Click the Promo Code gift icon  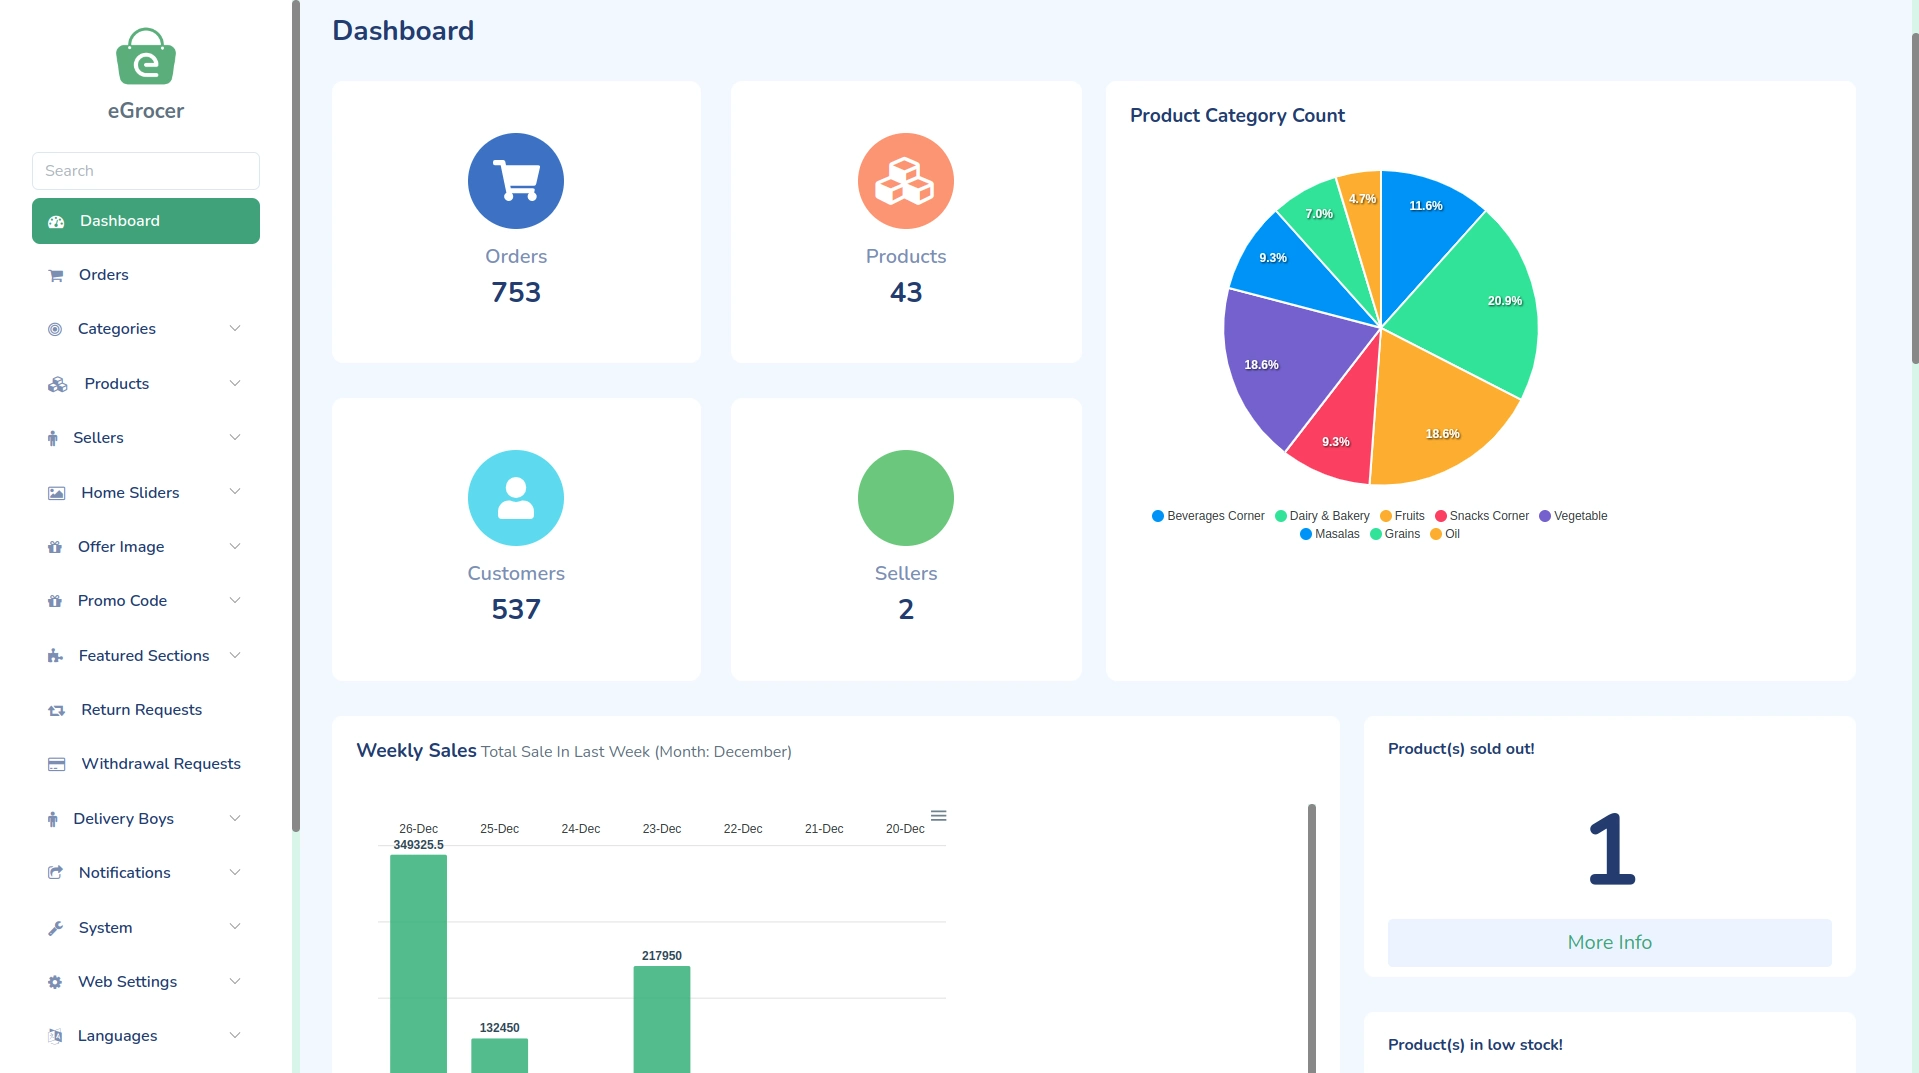click(x=55, y=601)
